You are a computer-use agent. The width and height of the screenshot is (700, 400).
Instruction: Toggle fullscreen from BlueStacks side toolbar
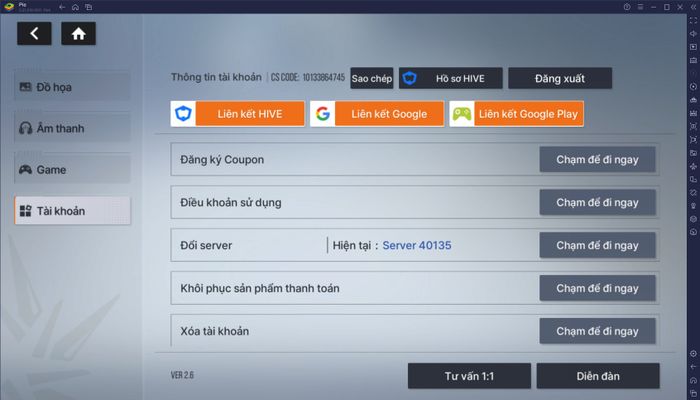tap(693, 21)
